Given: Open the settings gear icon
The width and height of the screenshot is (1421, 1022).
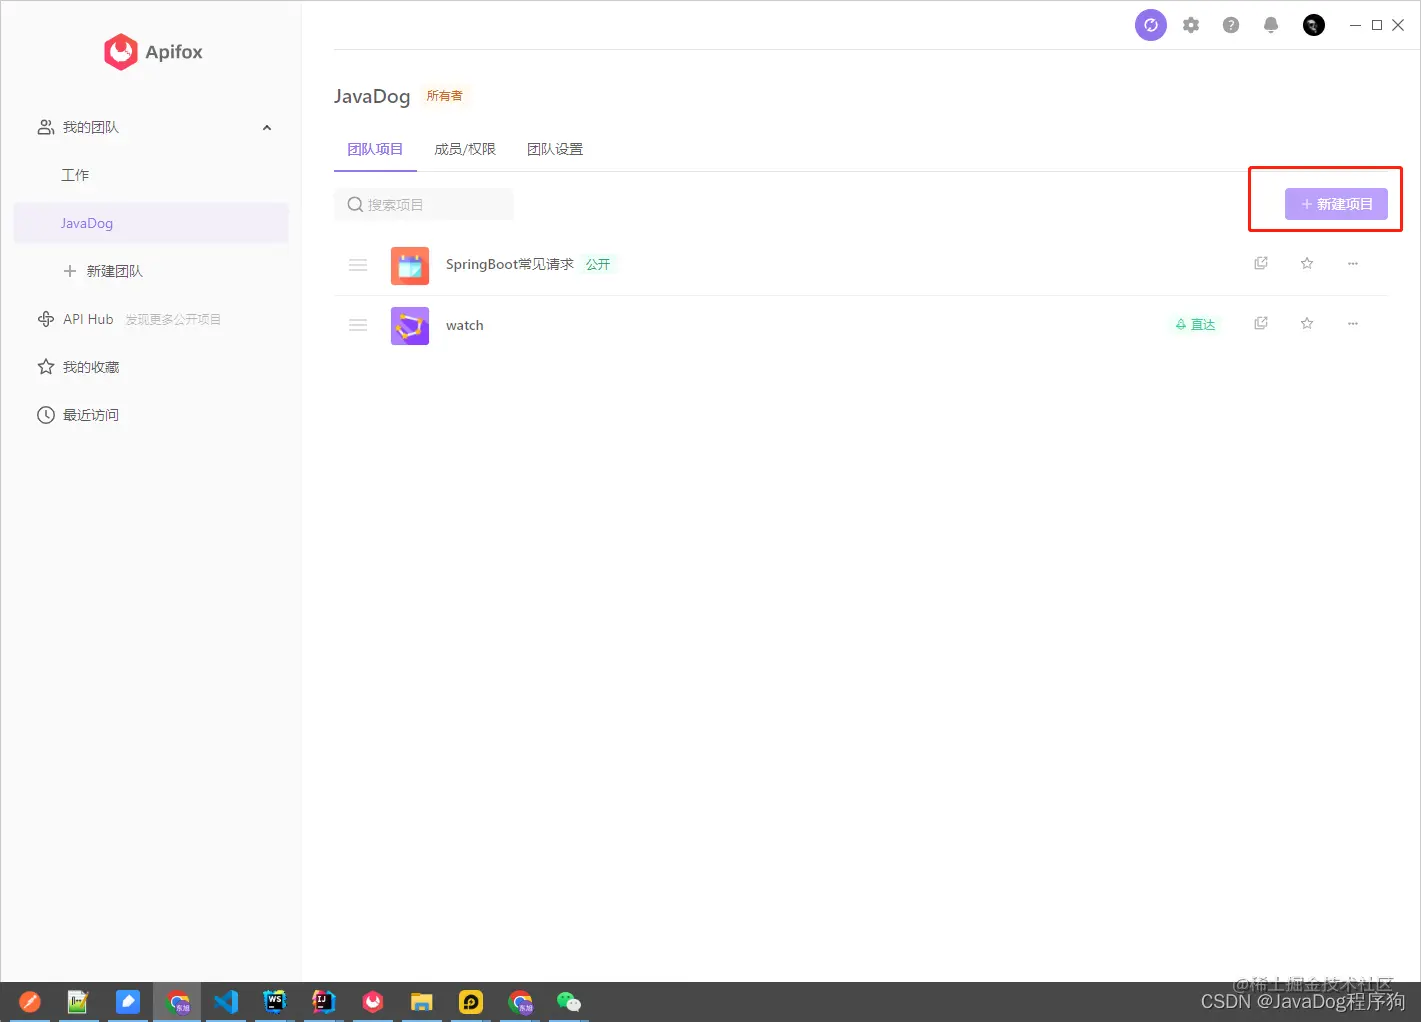Looking at the screenshot, I should pos(1191,25).
